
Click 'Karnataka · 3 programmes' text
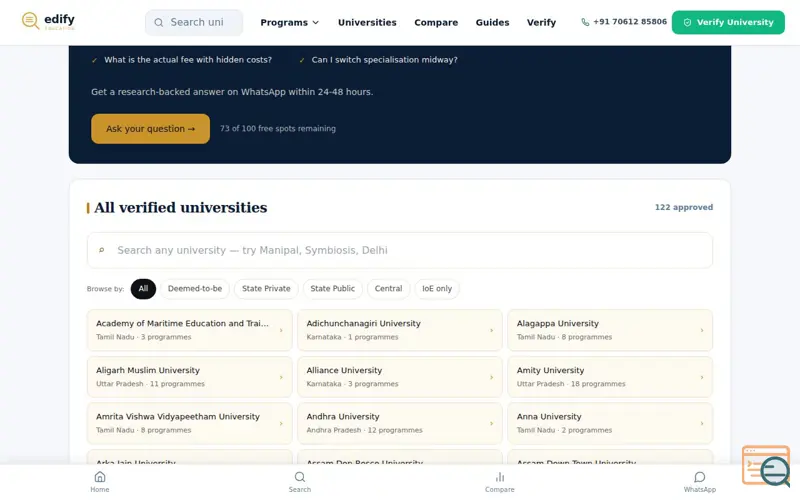point(352,384)
